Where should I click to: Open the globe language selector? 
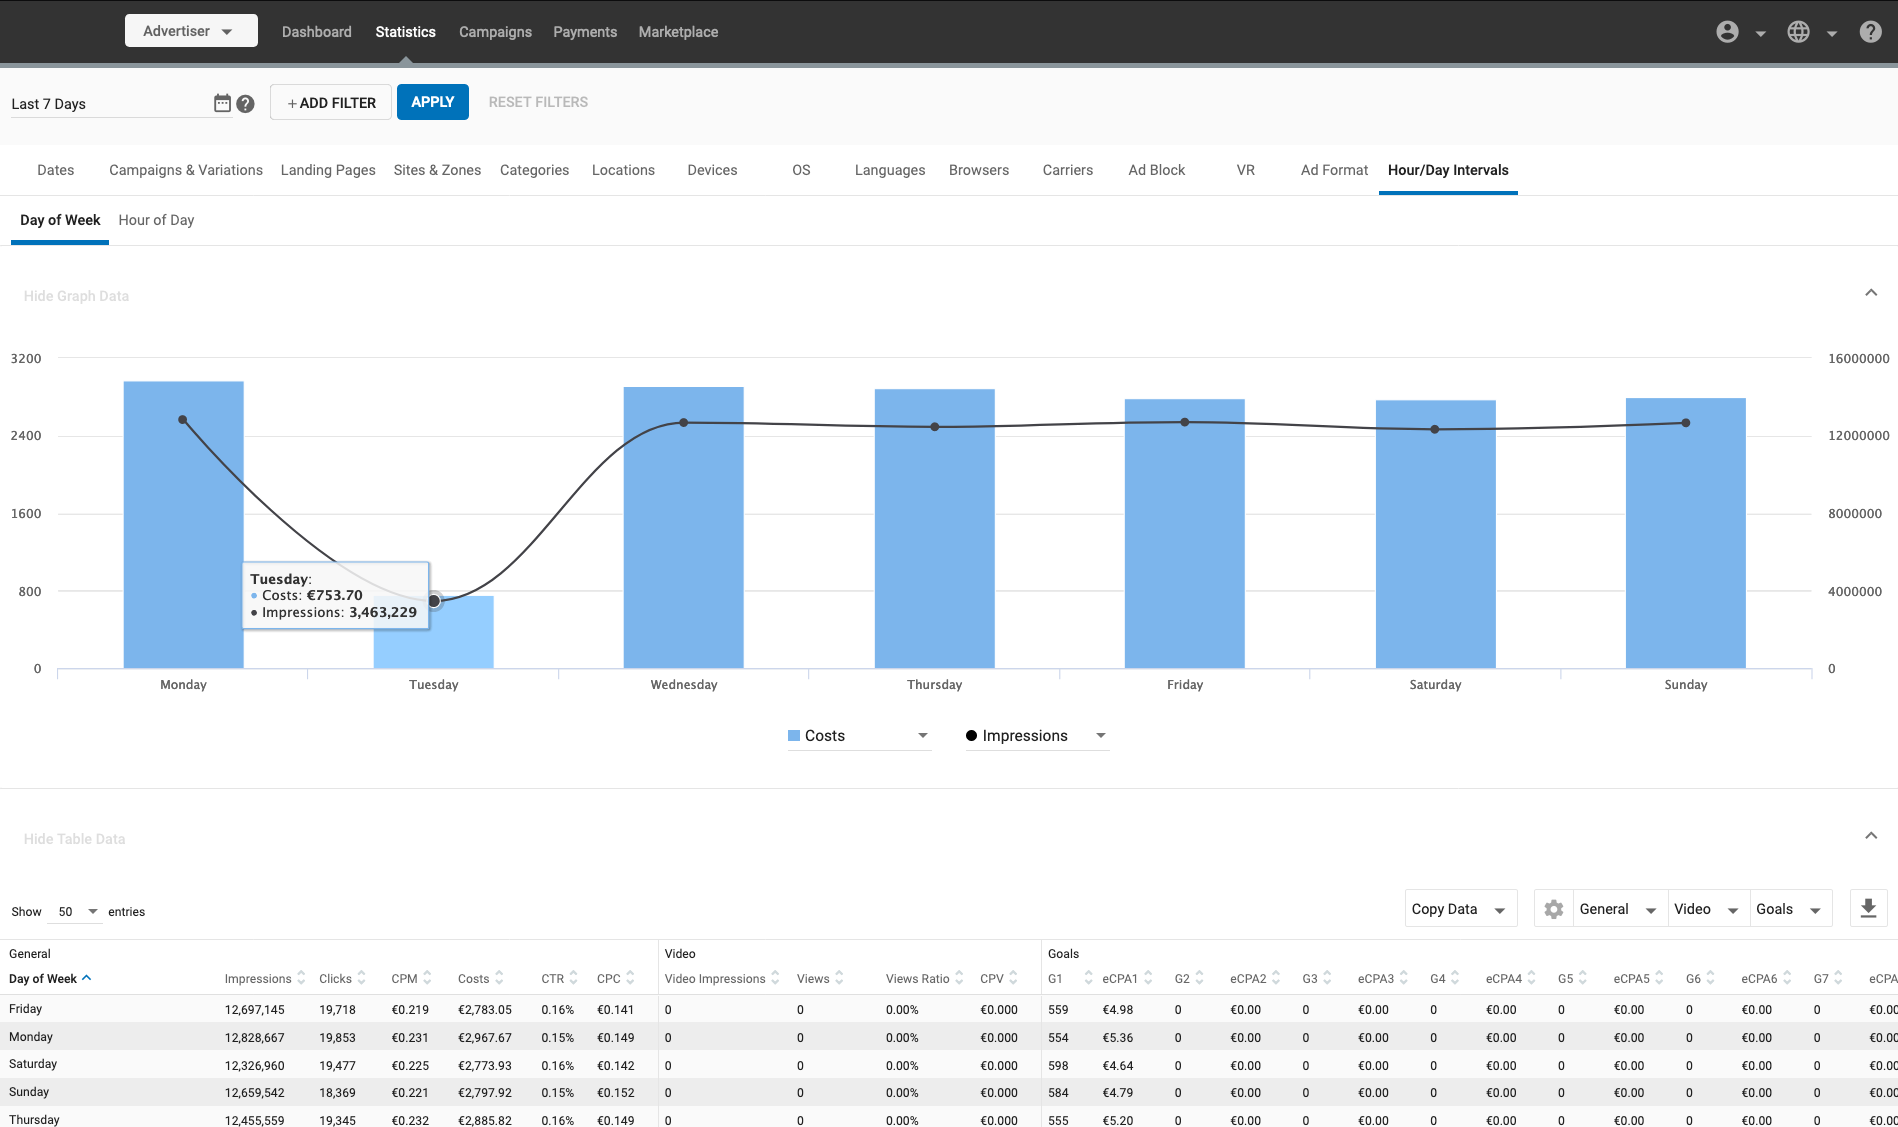[x=1798, y=32]
